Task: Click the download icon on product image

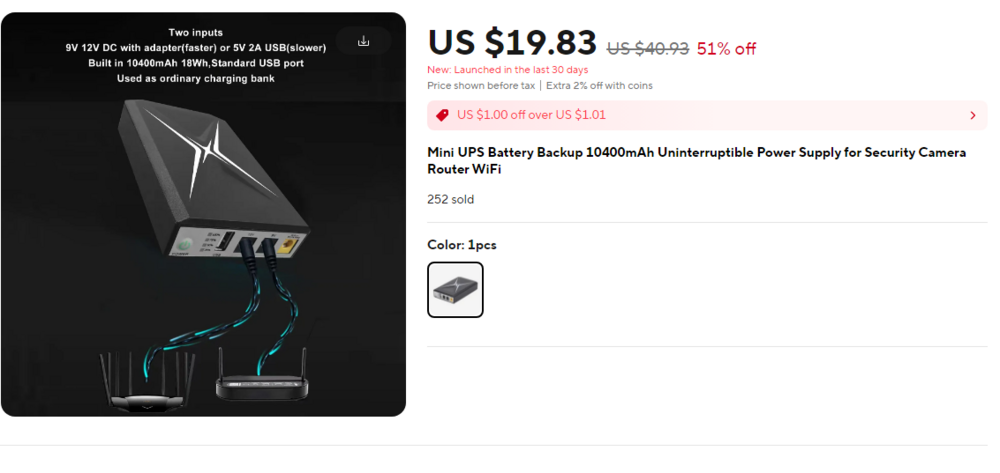Action: point(363,41)
